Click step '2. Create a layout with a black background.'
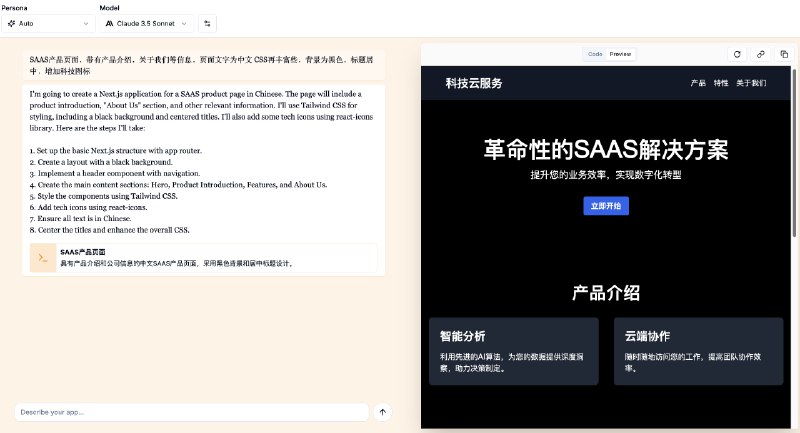800x433 pixels. [101, 162]
